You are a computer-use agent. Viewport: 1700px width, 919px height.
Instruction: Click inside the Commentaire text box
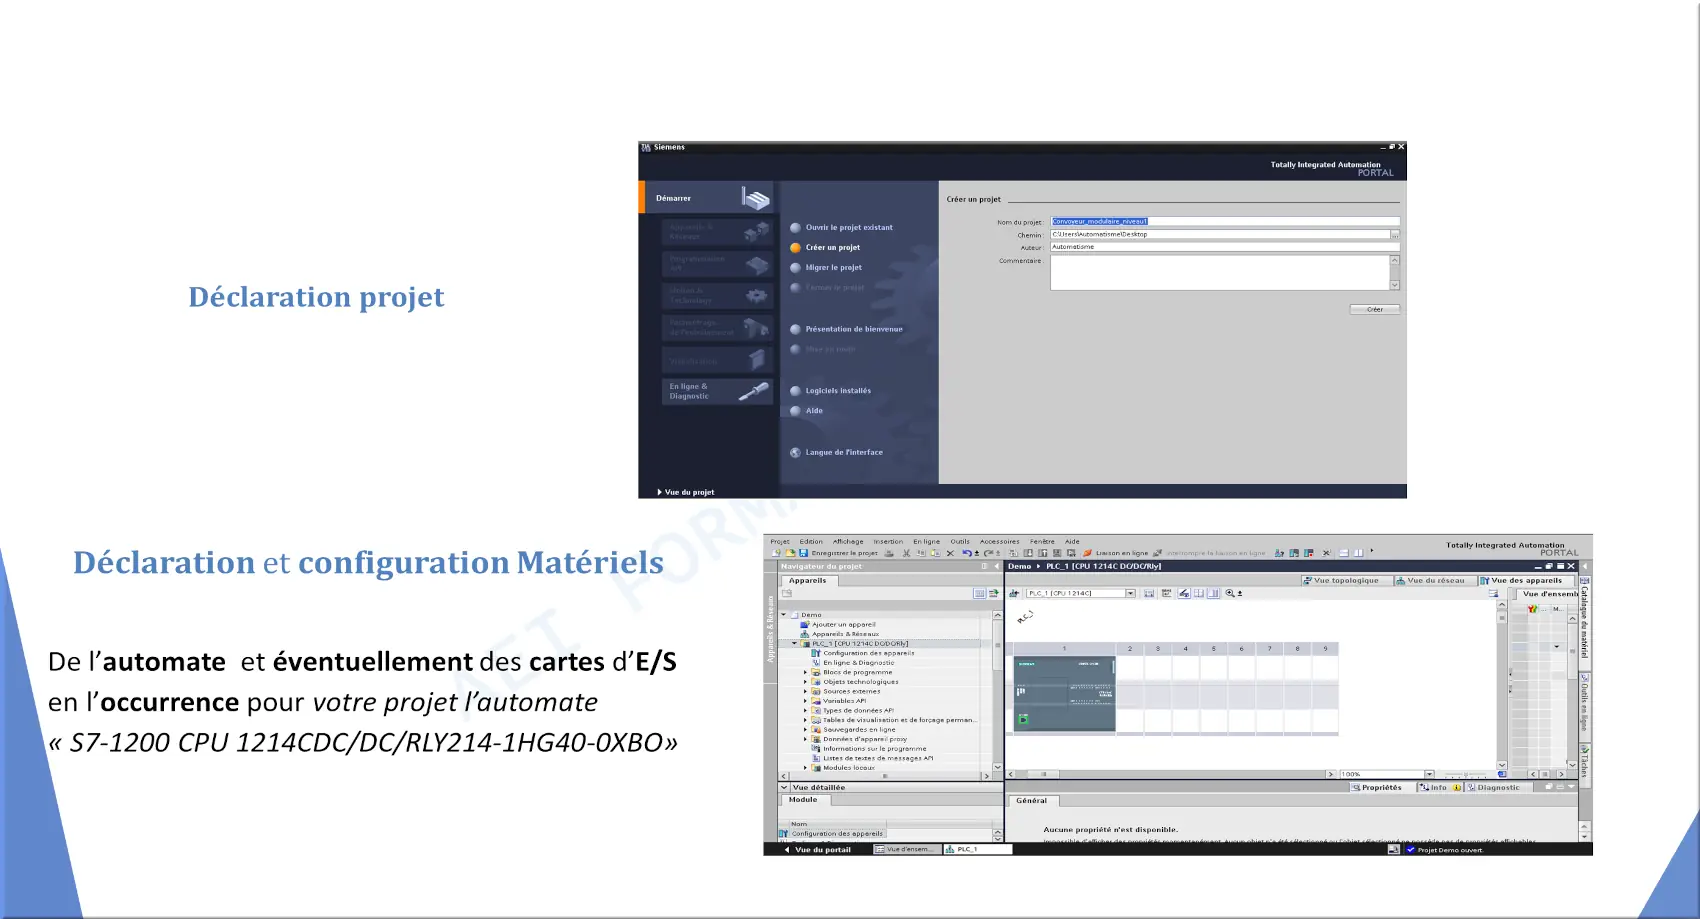pyautogui.click(x=1220, y=272)
